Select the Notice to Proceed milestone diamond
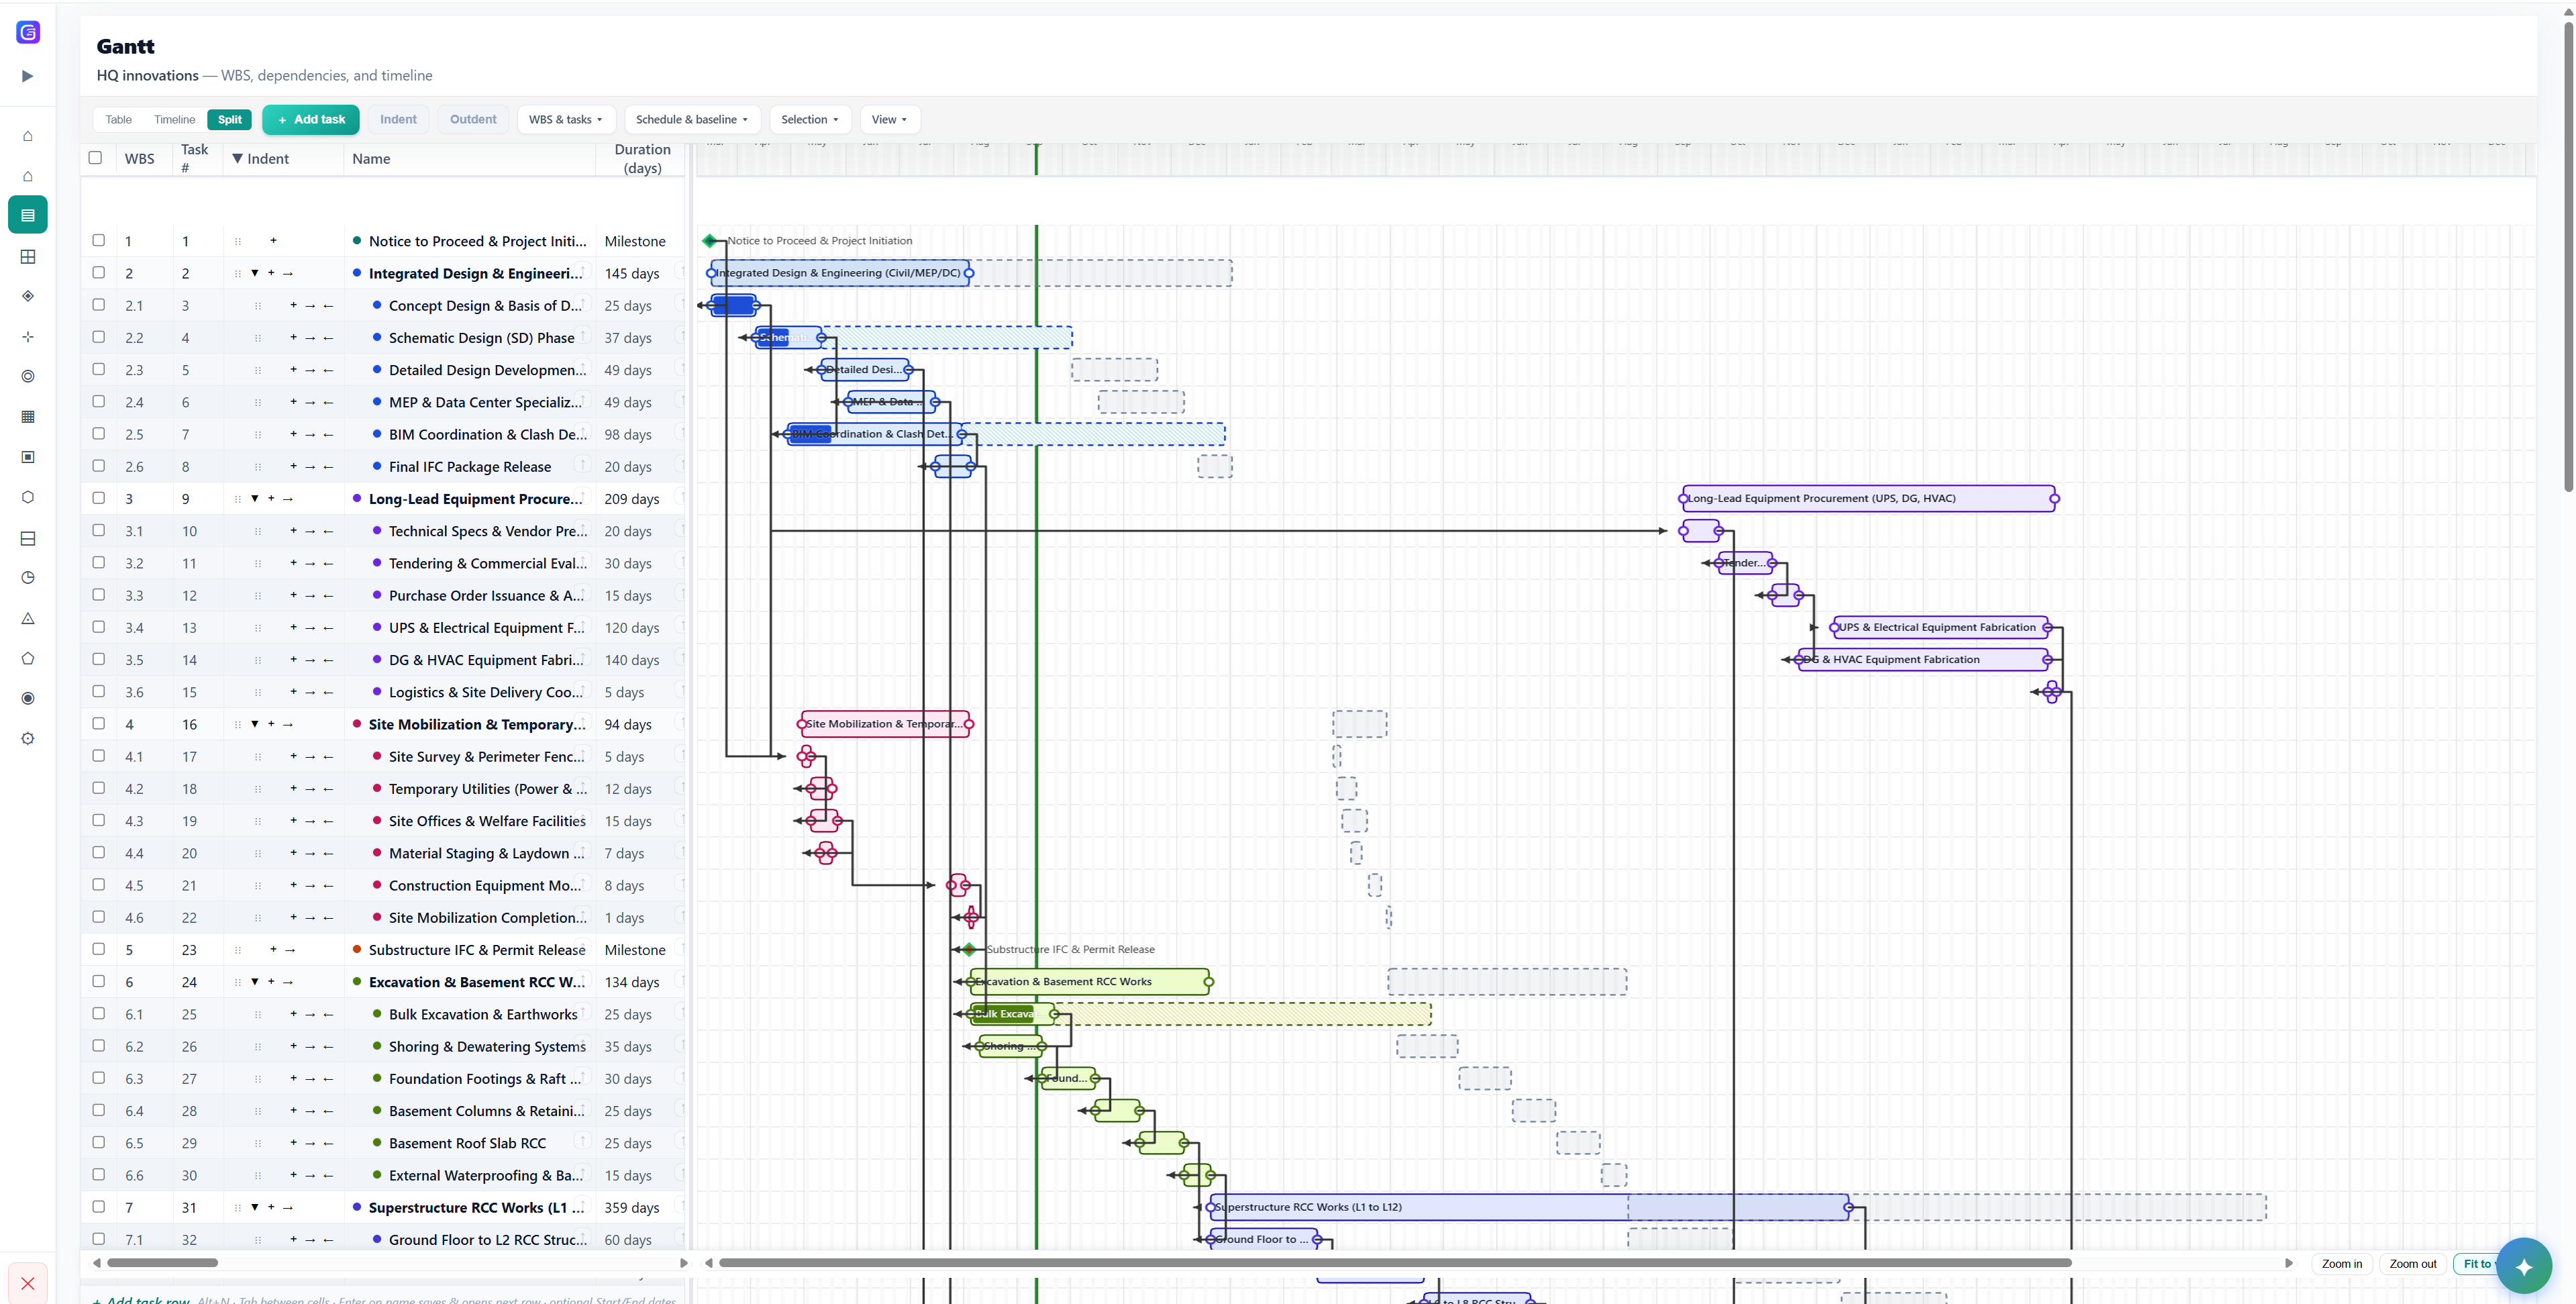Screen dimensions: 2576x1304 [x=710, y=241]
